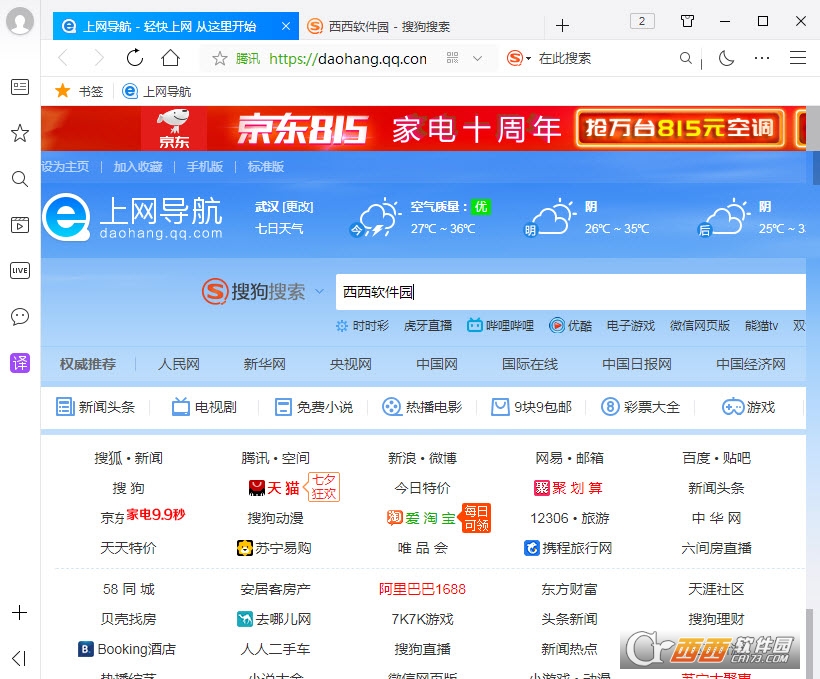The height and width of the screenshot is (679, 820).
Task: Open 9块9包邮 category
Action: point(531,406)
